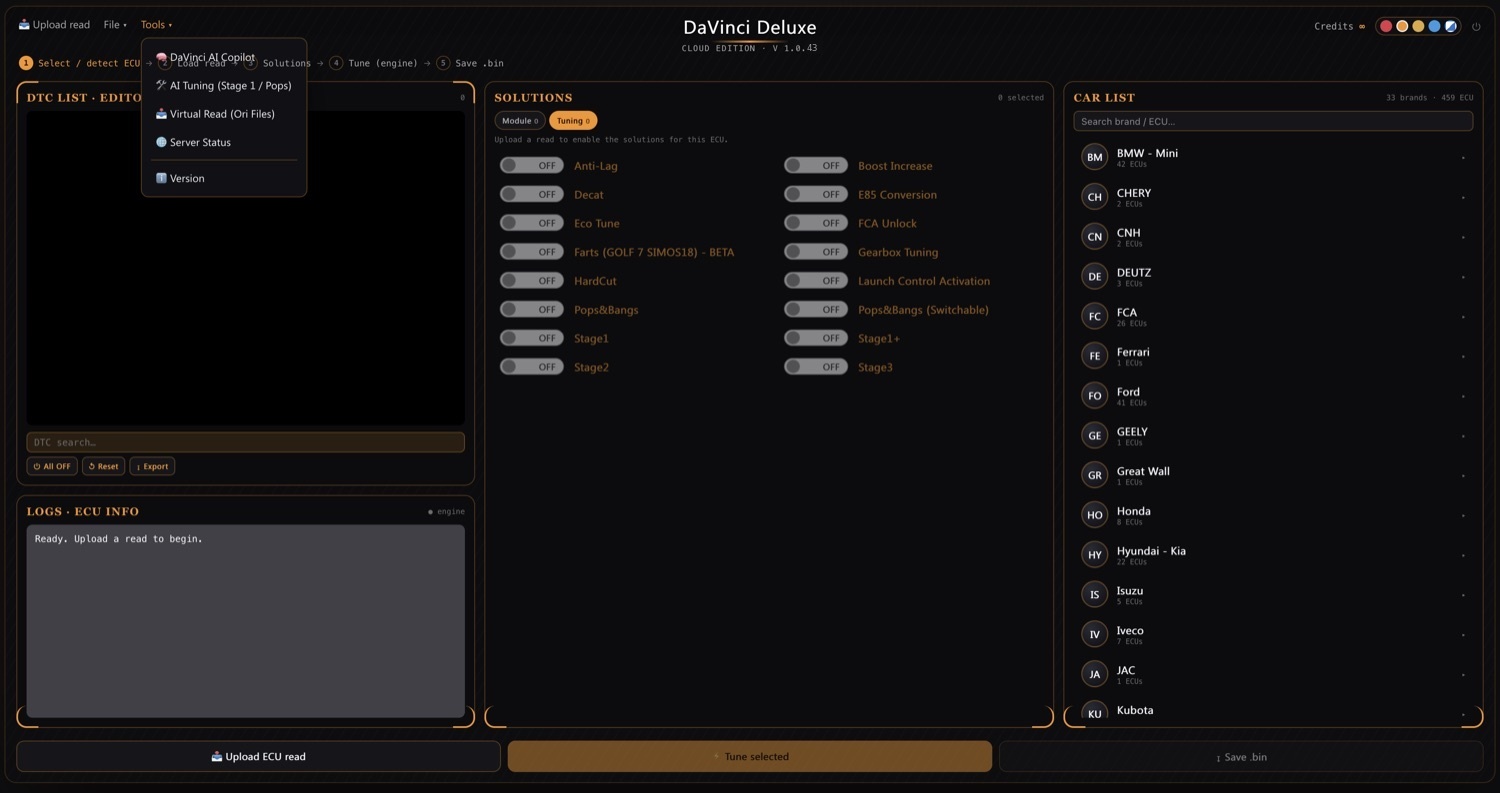
Task: Switch to the Module tab in Solutions
Action: coord(520,121)
